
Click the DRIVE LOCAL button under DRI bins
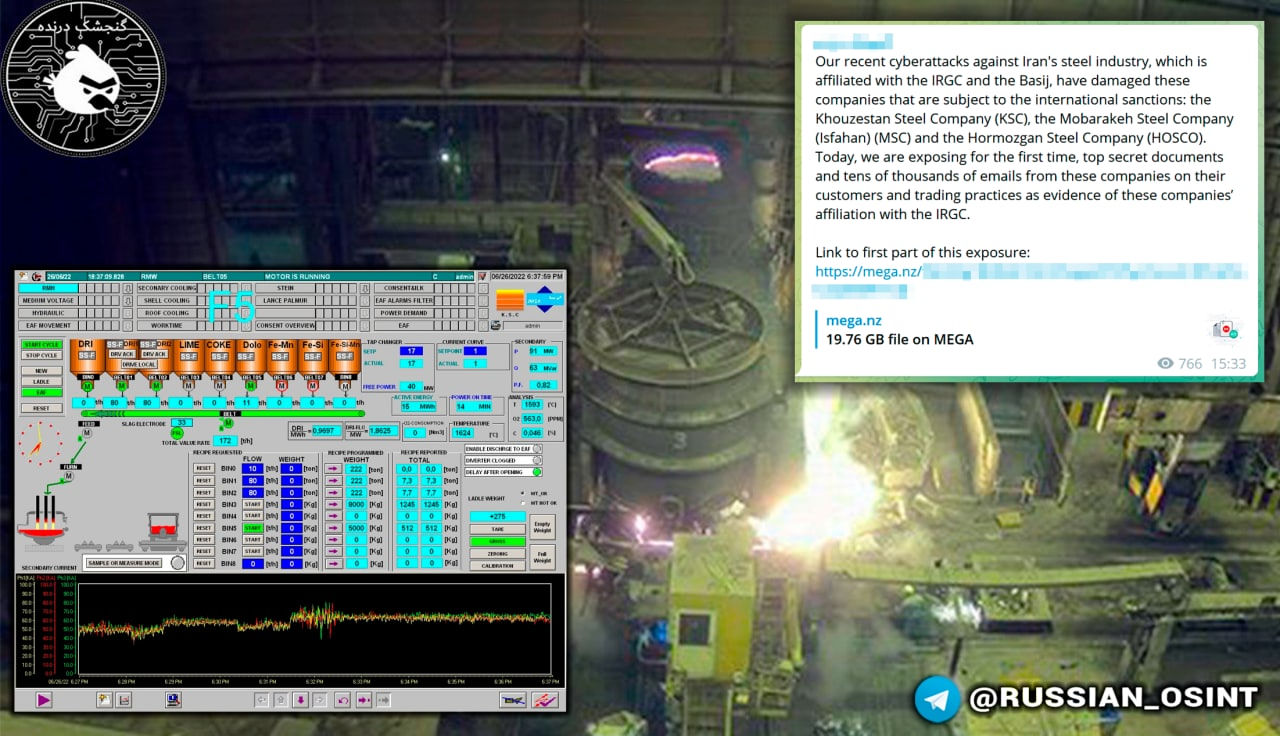point(140,364)
